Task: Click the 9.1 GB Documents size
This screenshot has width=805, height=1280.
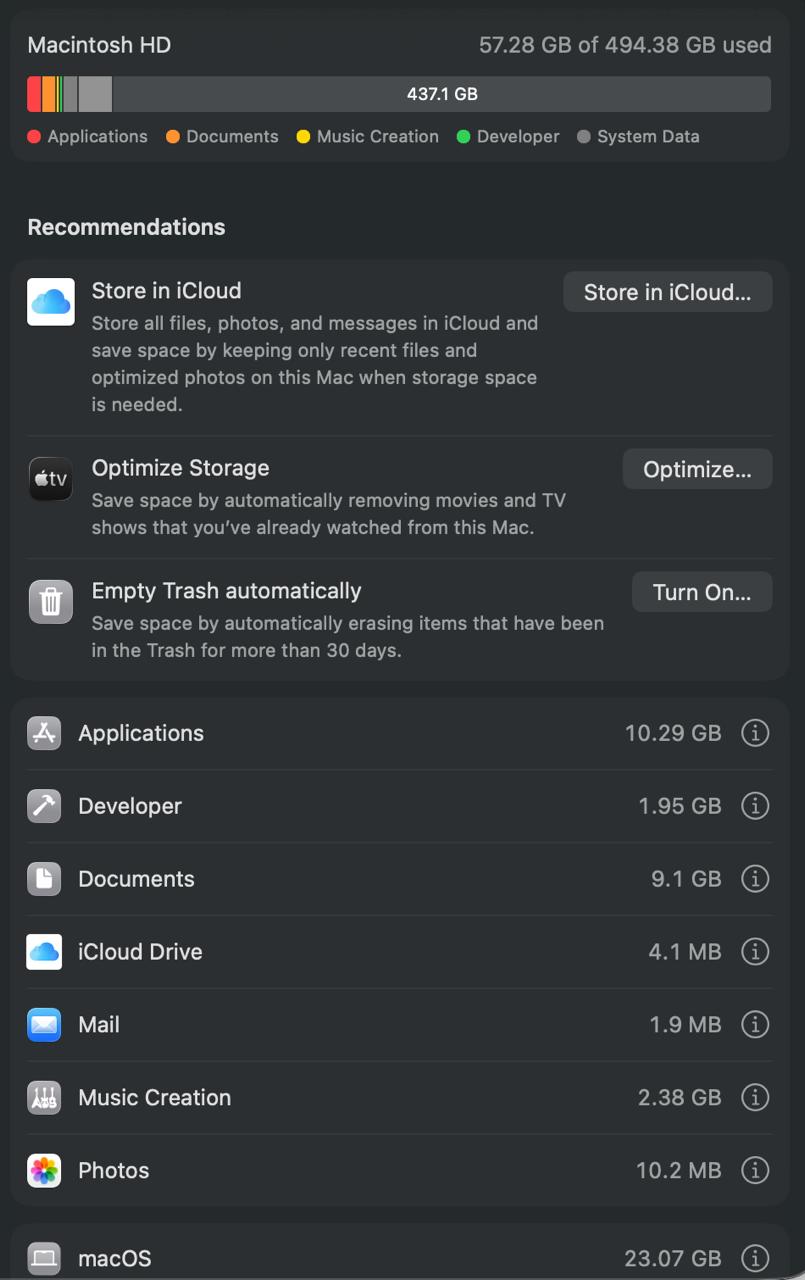Action: click(686, 879)
